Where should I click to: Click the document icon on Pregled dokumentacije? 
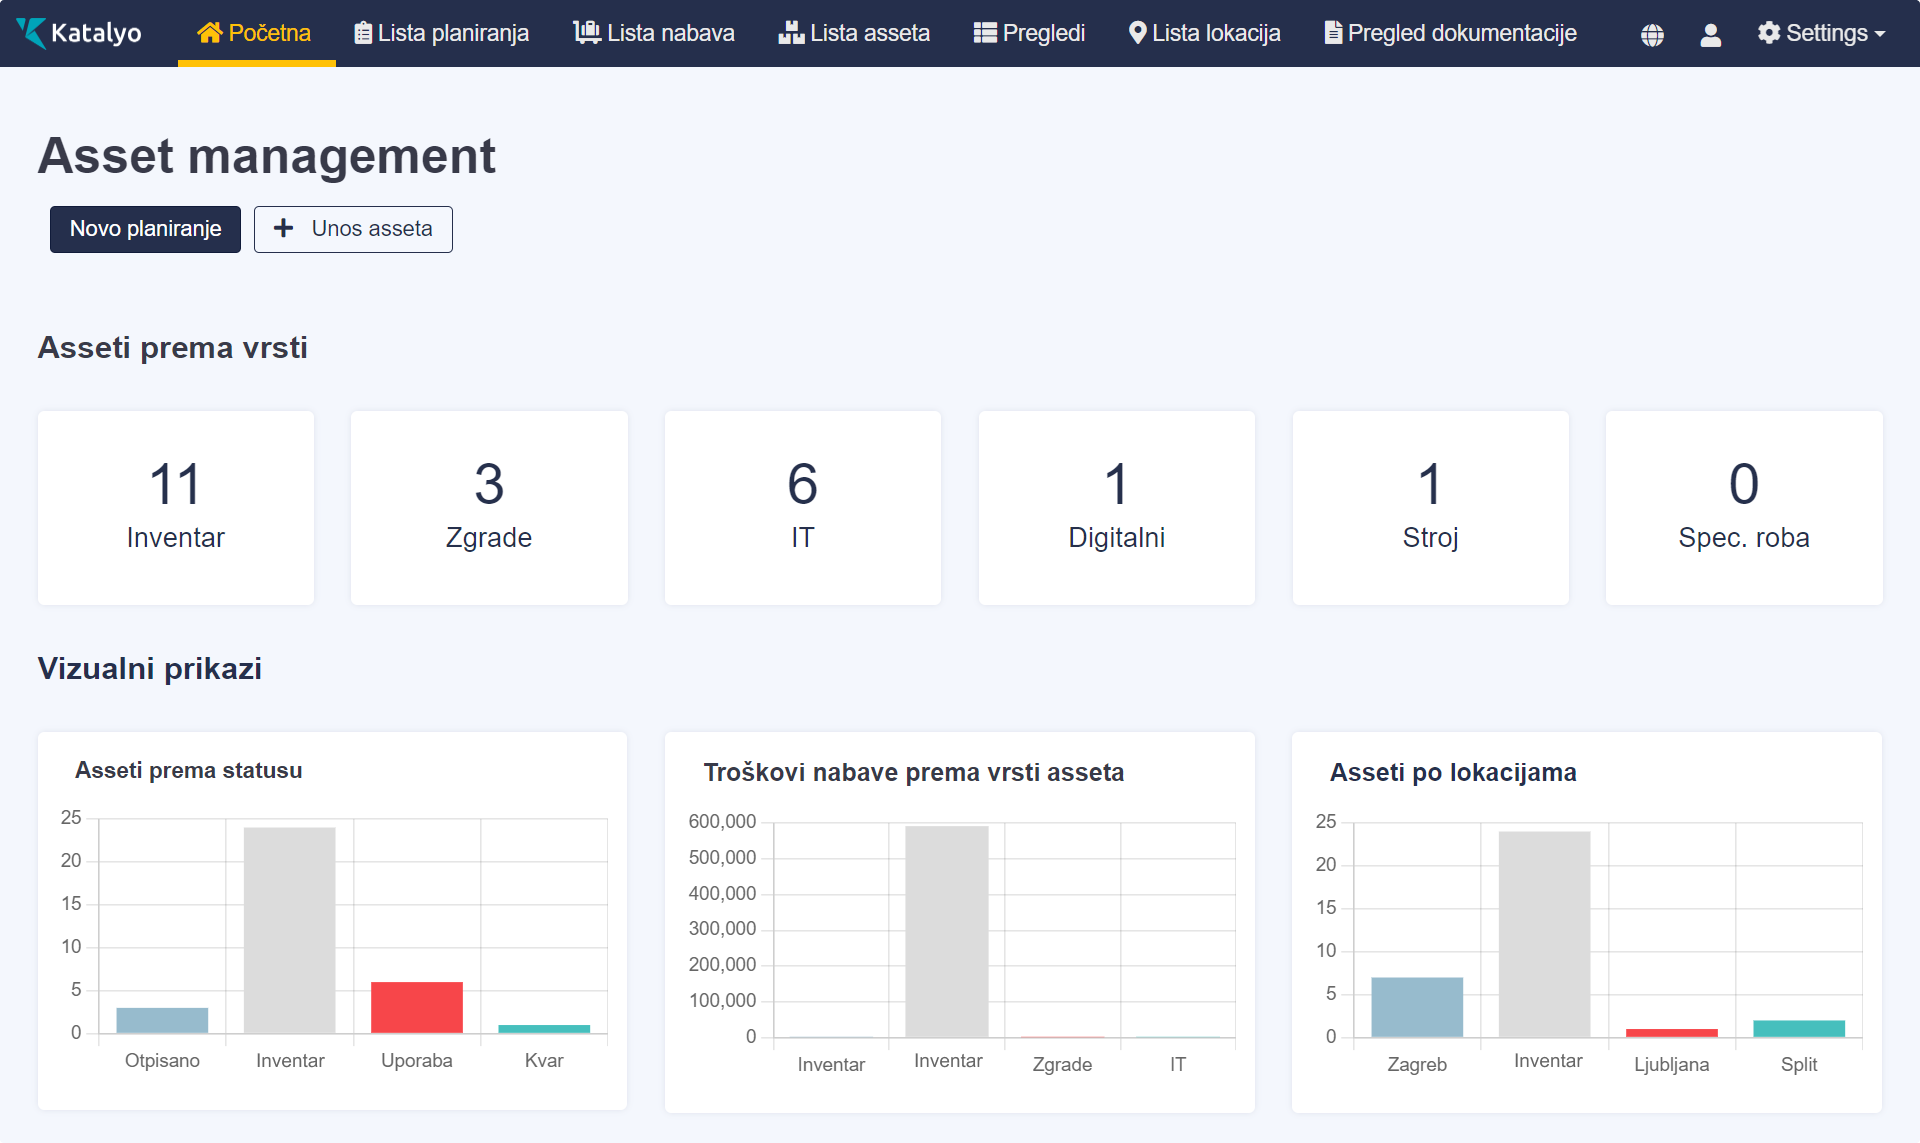pos(1333,33)
